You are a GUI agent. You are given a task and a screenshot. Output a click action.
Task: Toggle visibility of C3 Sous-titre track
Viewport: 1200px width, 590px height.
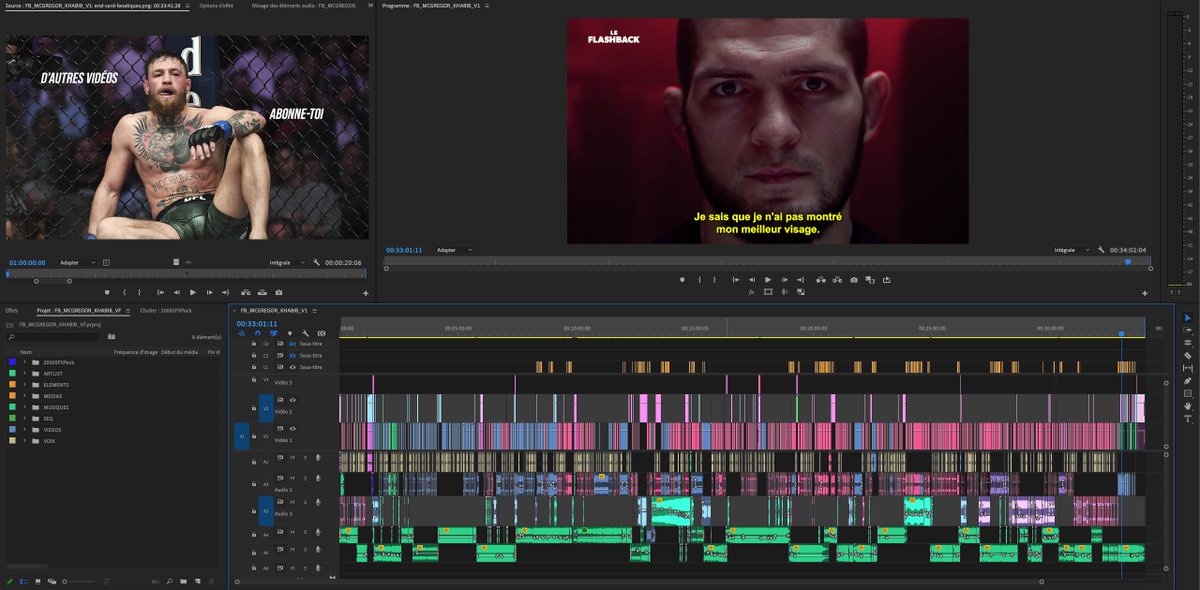pyautogui.click(x=293, y=344)
